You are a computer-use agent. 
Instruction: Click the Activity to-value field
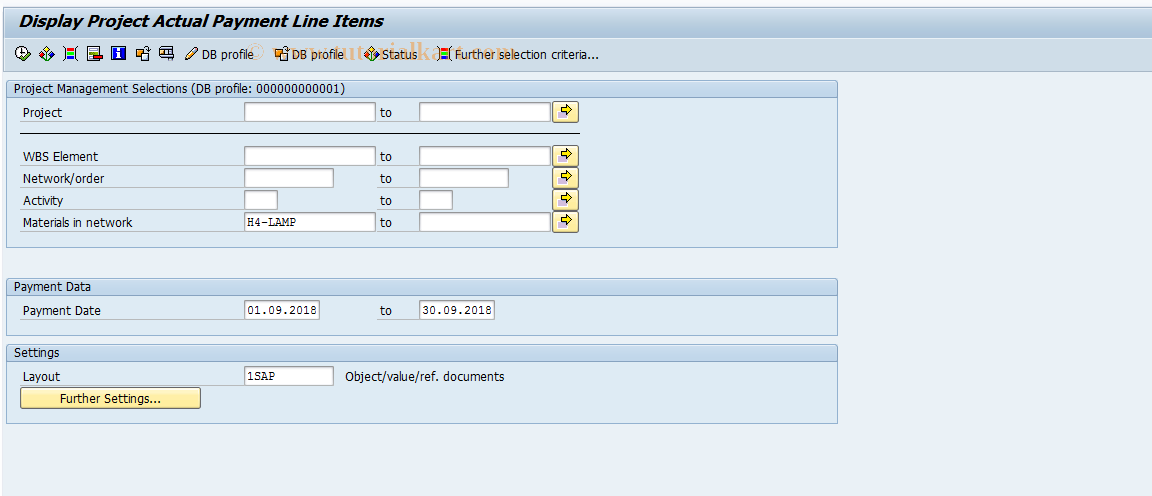(x=436, y=201)
